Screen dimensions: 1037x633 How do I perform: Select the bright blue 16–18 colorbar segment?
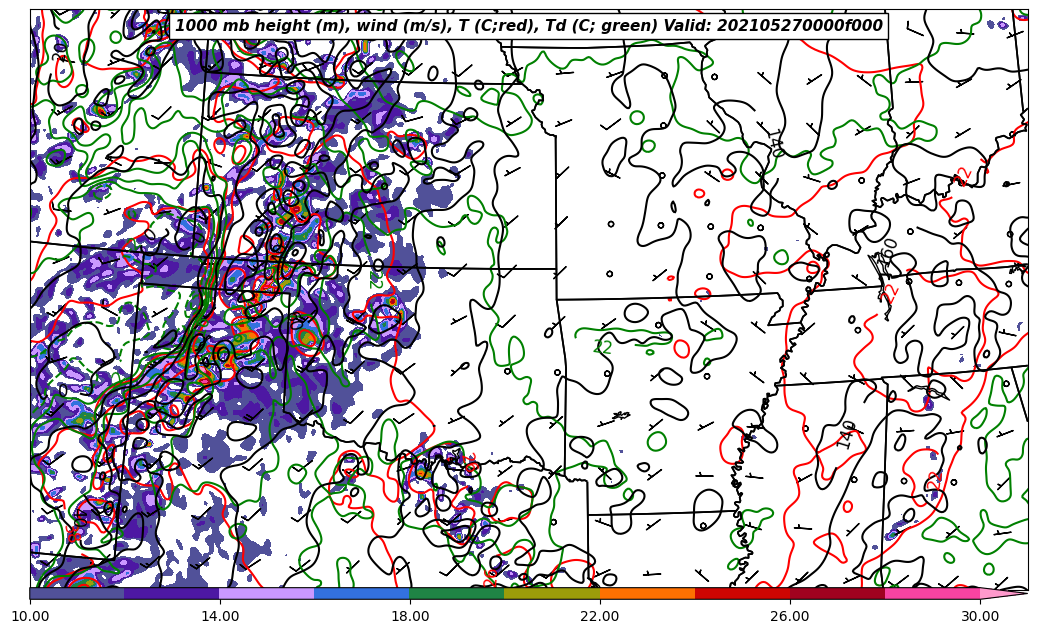click(x=362, y=593)
